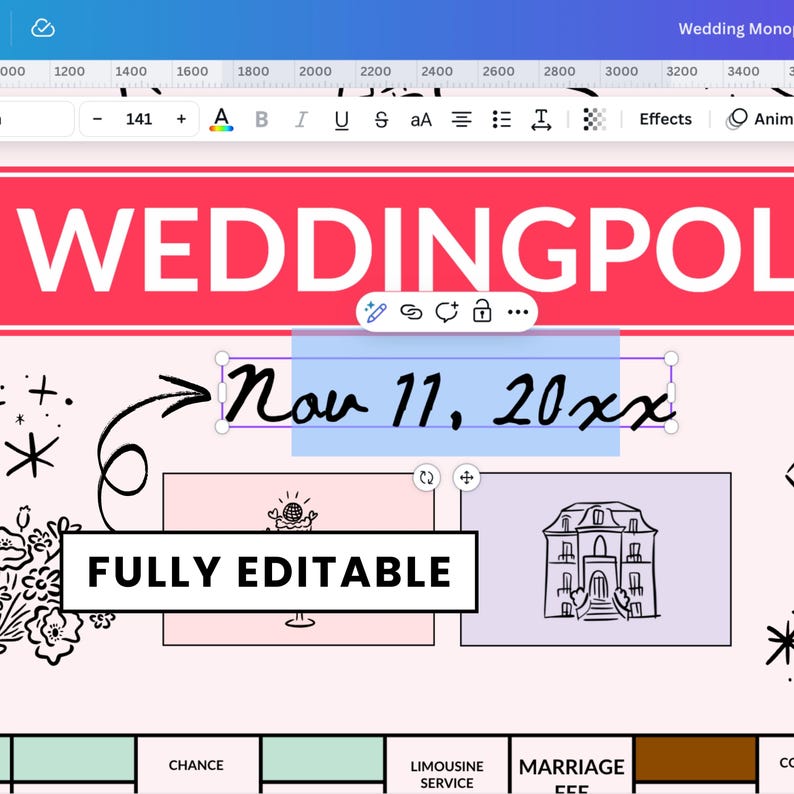
Task: Toggle underline formatting
Action: point(342,120)
